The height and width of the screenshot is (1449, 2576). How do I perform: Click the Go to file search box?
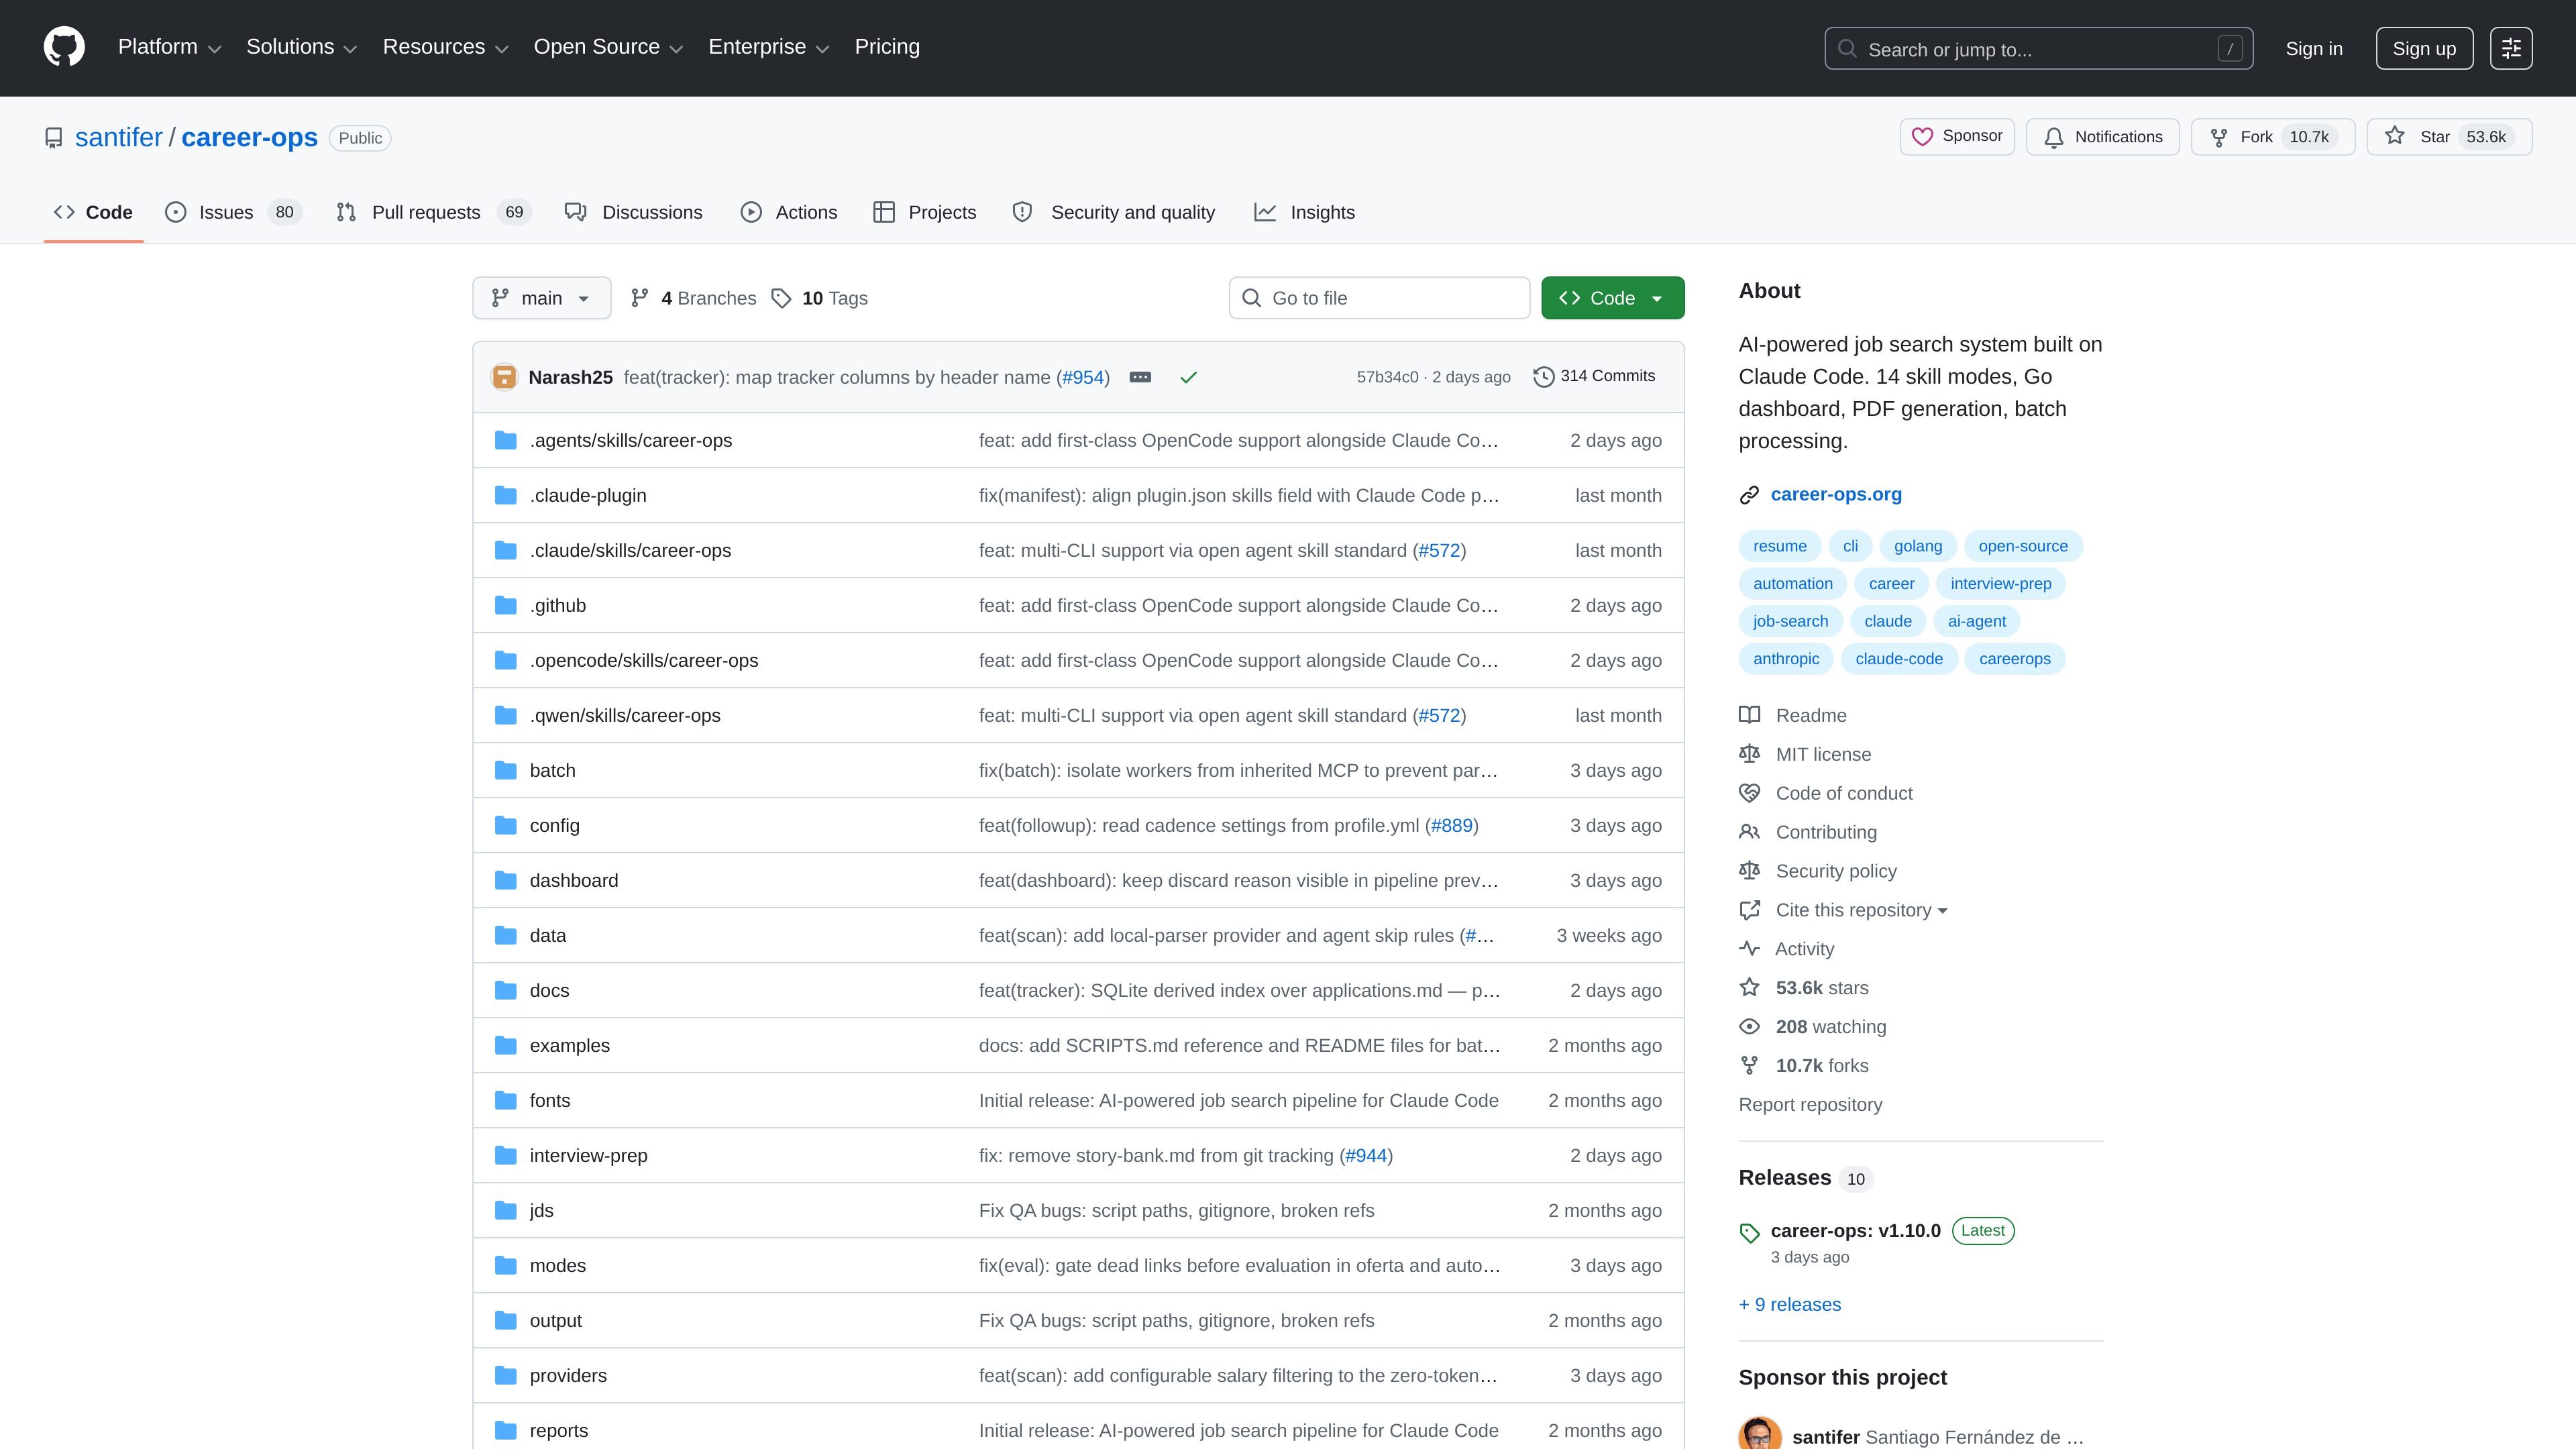pos(1379,298)
